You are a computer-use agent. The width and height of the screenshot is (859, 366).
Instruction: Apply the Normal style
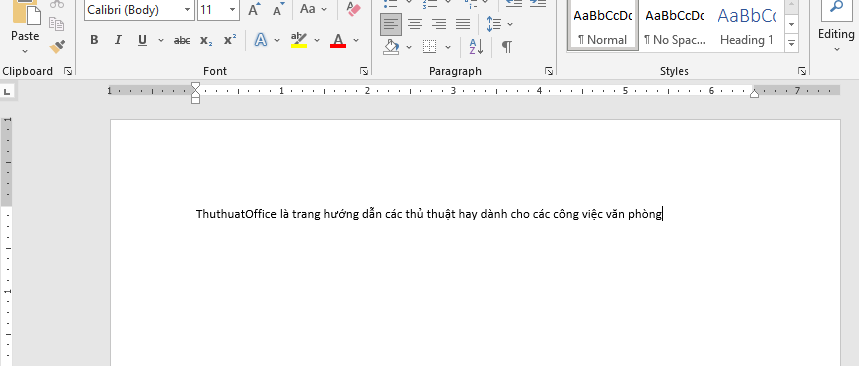603,24
